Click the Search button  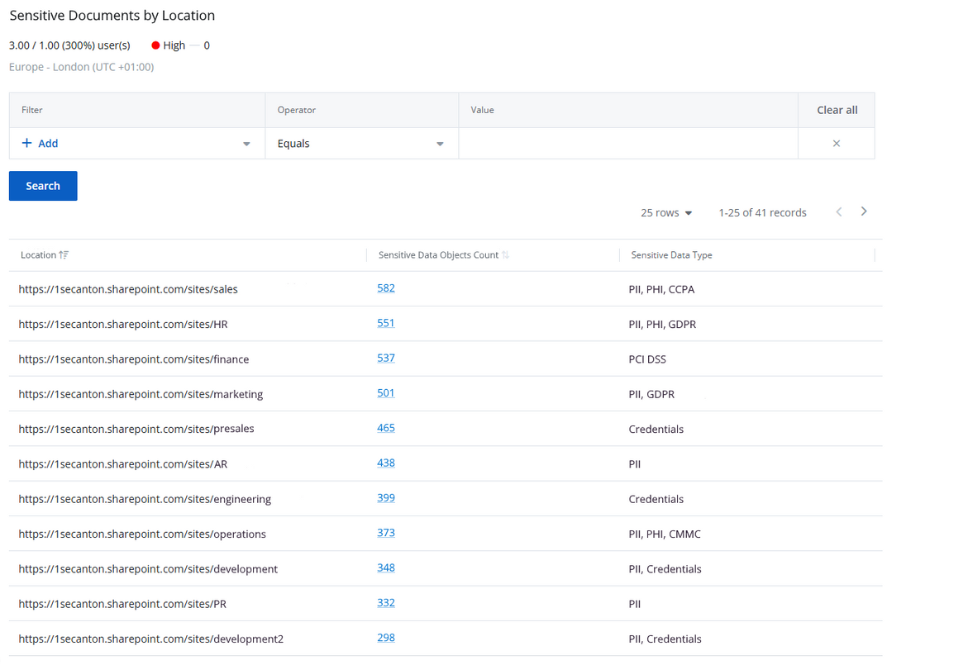coord(42,186)
